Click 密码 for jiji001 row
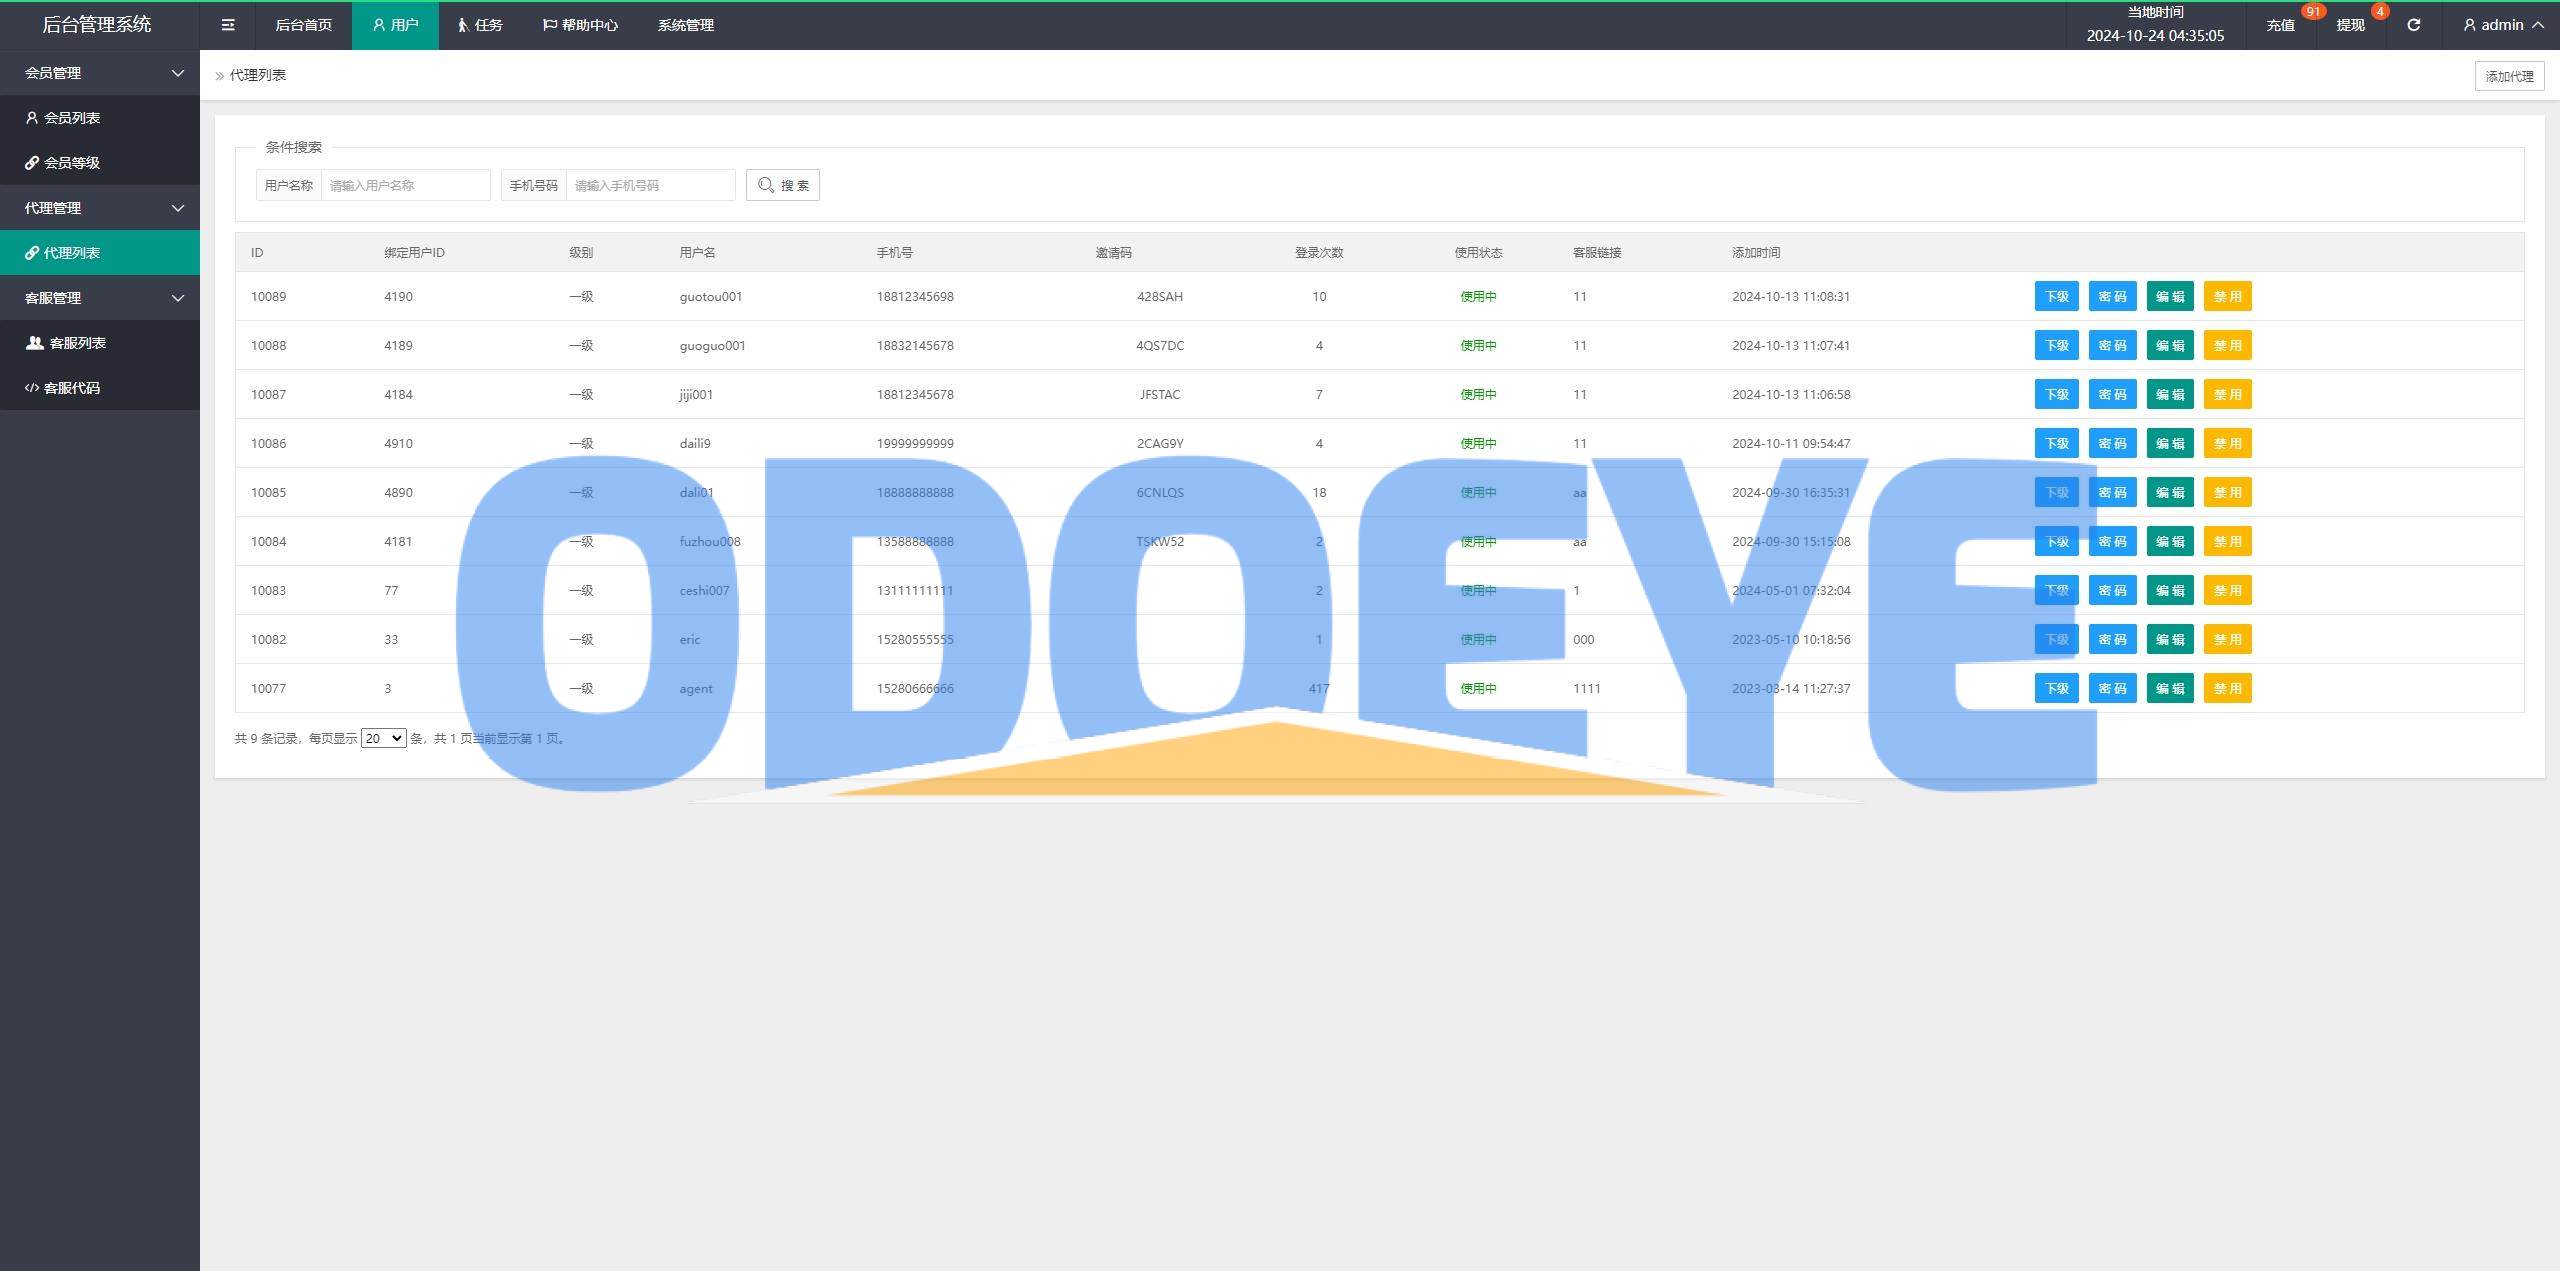 tap(2112, 394)
